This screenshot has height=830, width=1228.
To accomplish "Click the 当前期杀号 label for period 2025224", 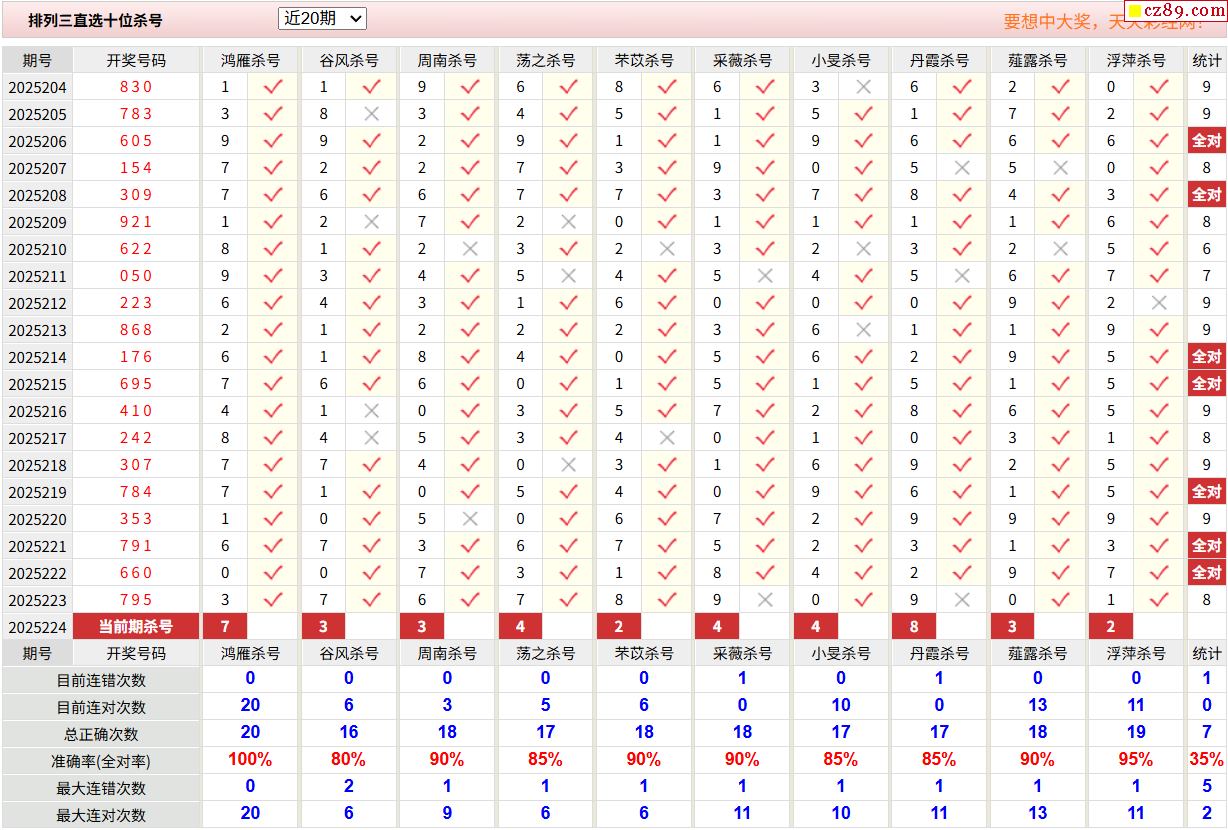I will (136, 627).
